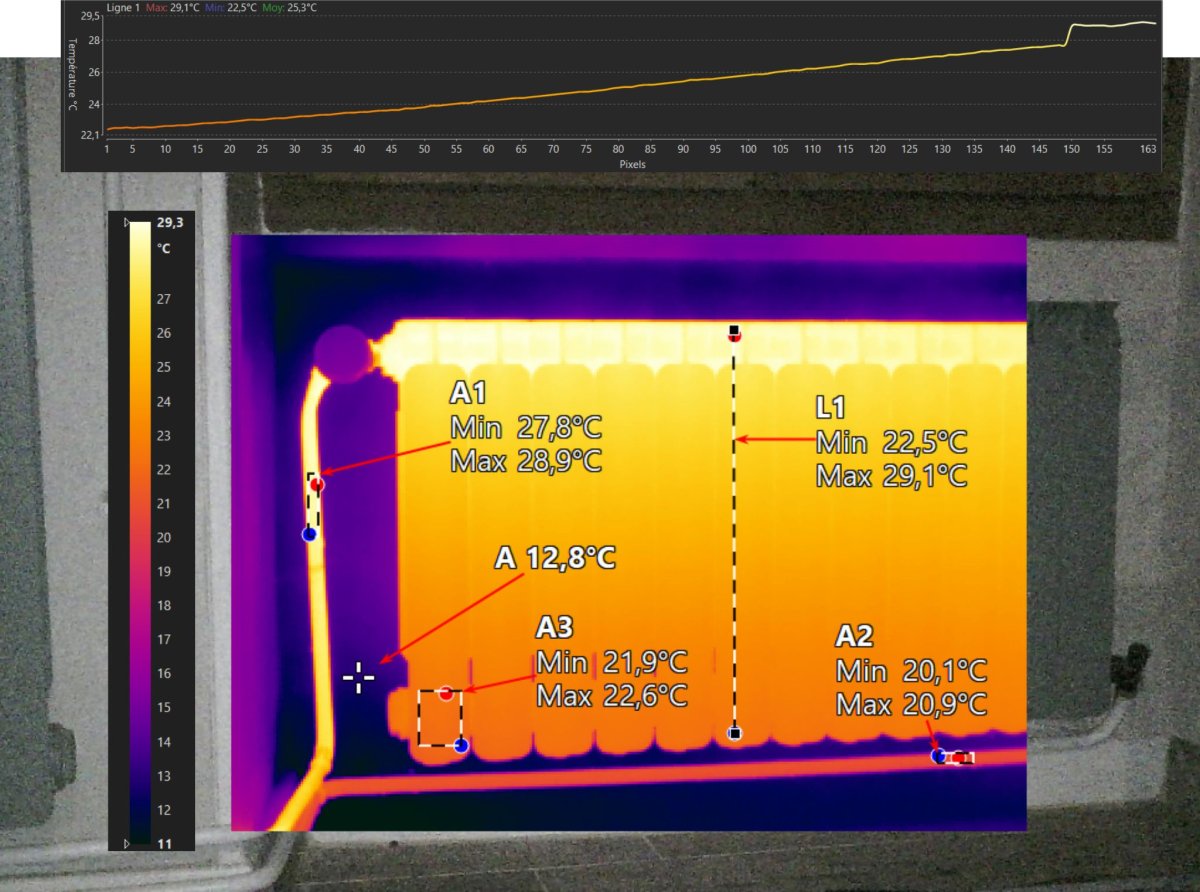
Task: Select the blue min marker of area A1
Action: (x=309, y=535)
